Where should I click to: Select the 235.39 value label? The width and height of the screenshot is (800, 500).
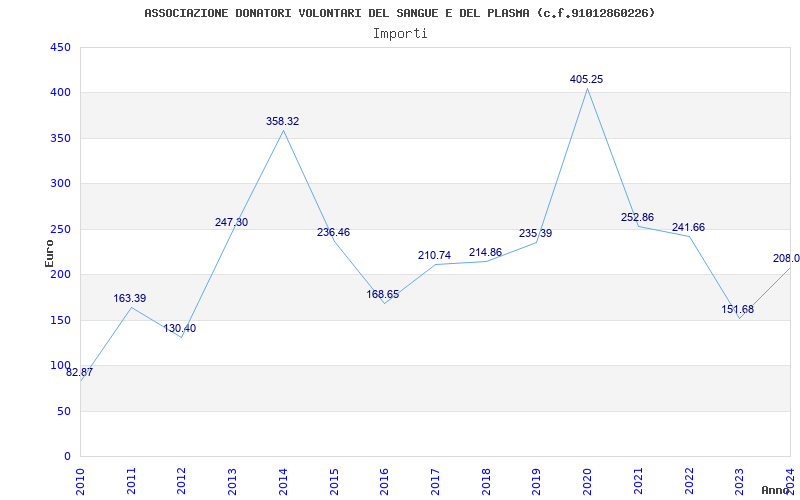point(535,234)
